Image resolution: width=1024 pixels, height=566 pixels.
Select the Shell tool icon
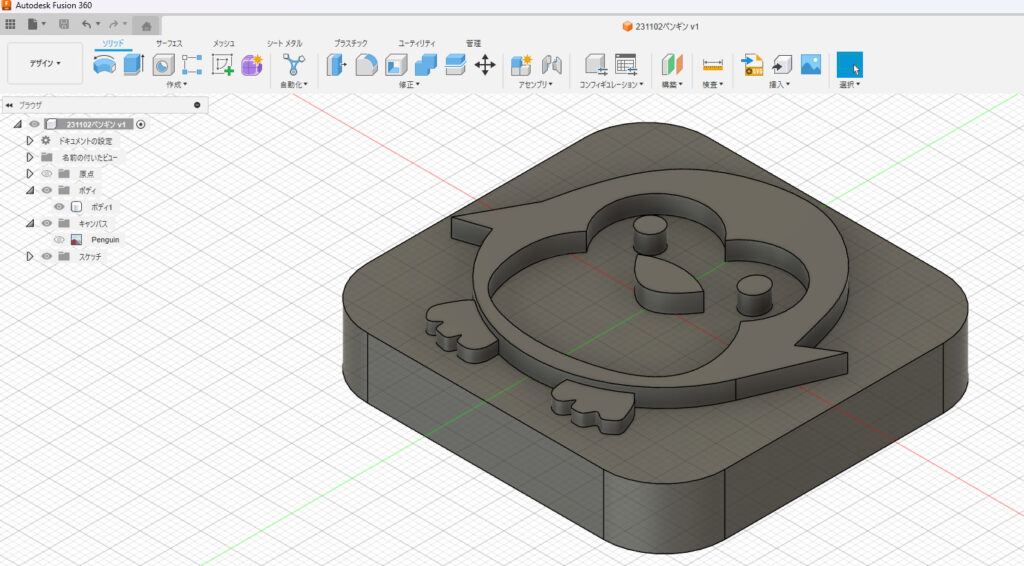tap(396, 65)
